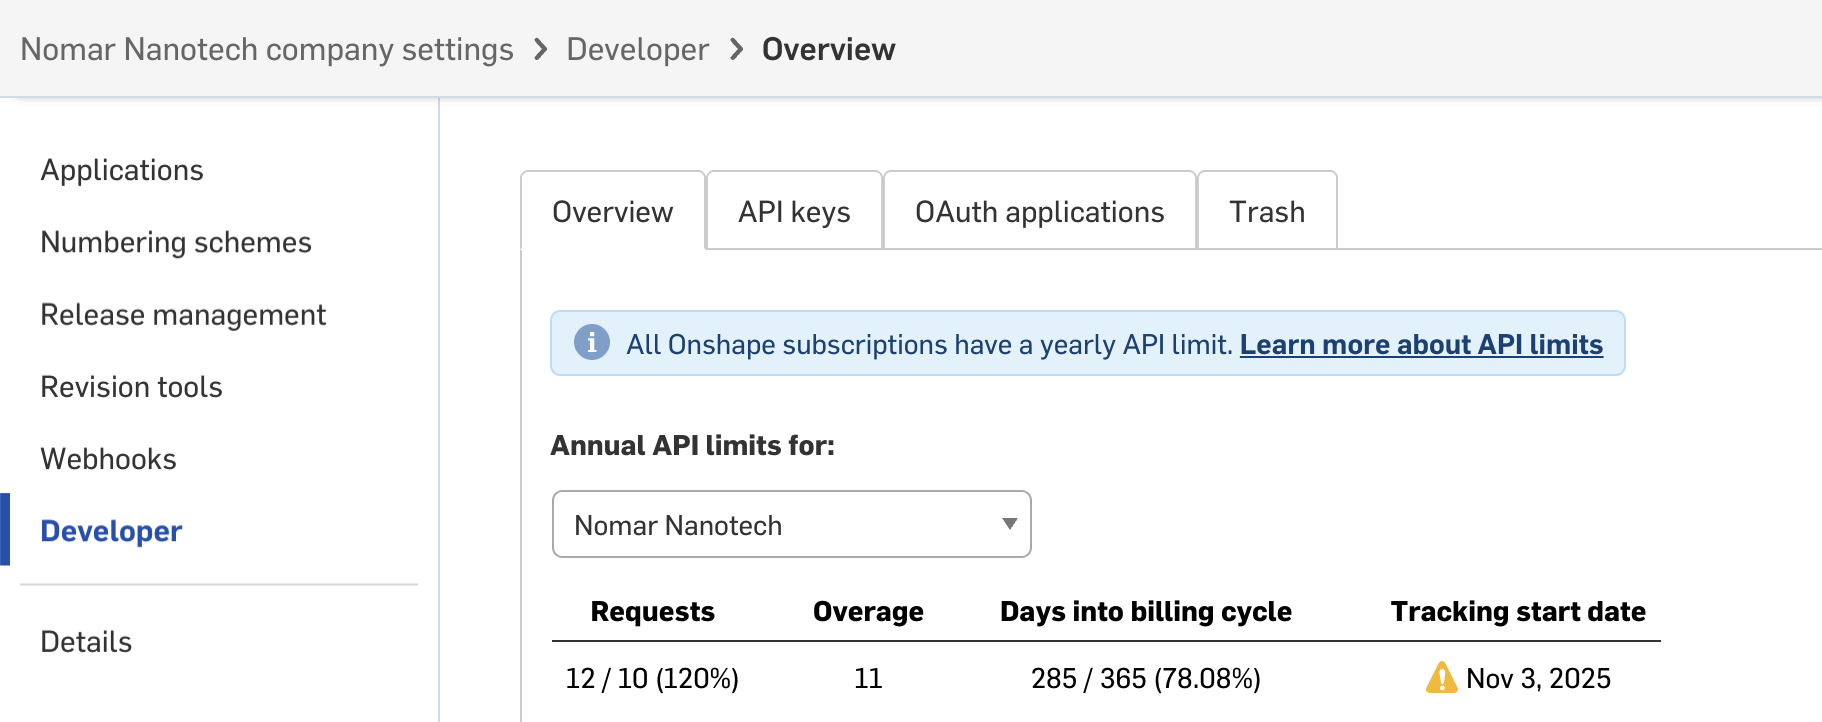Viewport: 1822px width, 722px height.
Task: Go to the Developer breadcrumb link
Action: (638, 49)
